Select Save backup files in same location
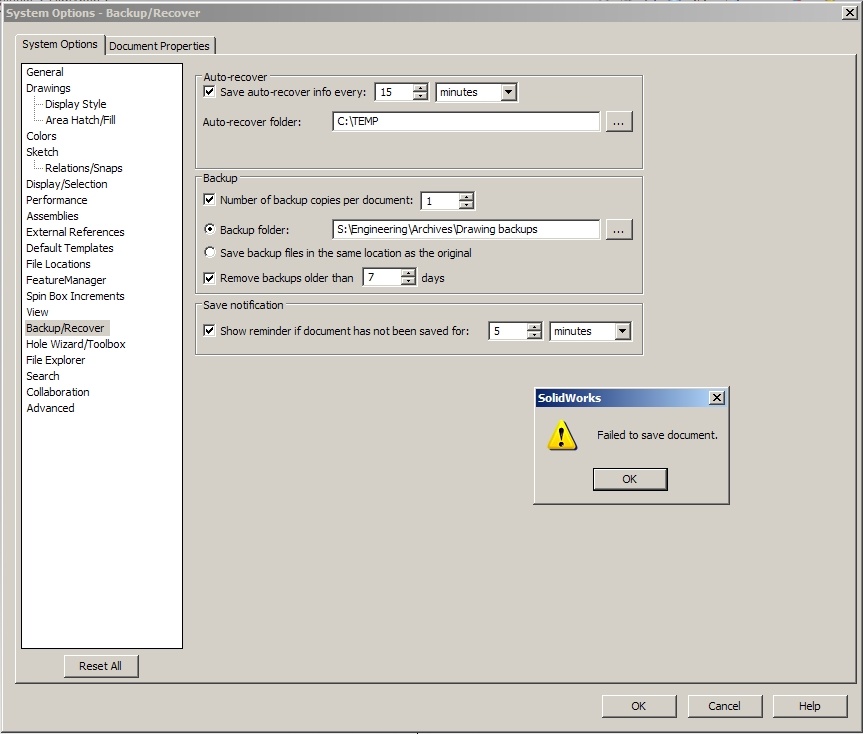The image size is (863, 734). (209, 252)
